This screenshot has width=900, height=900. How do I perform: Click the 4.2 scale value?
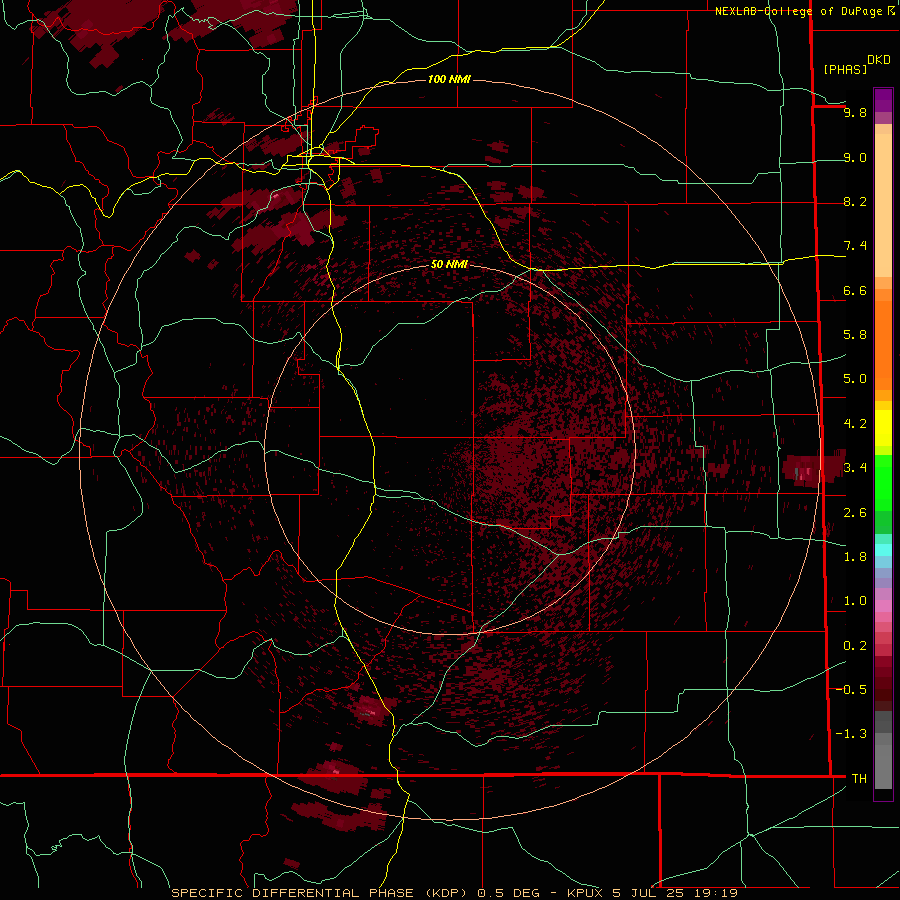(x=855, y=424)
